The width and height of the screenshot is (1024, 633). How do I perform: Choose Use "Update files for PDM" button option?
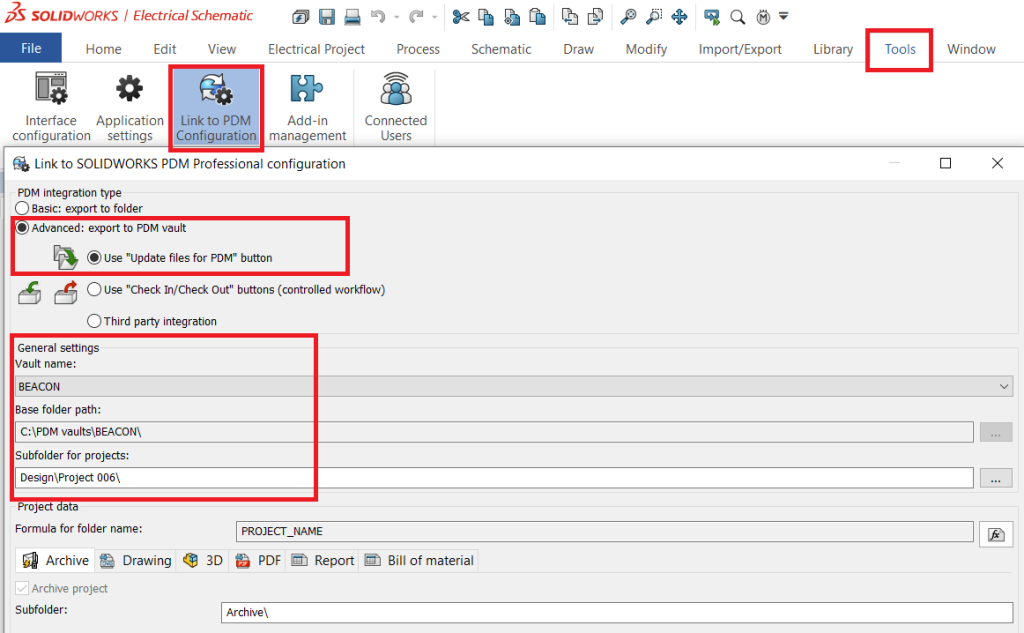(x=94, y=258)
